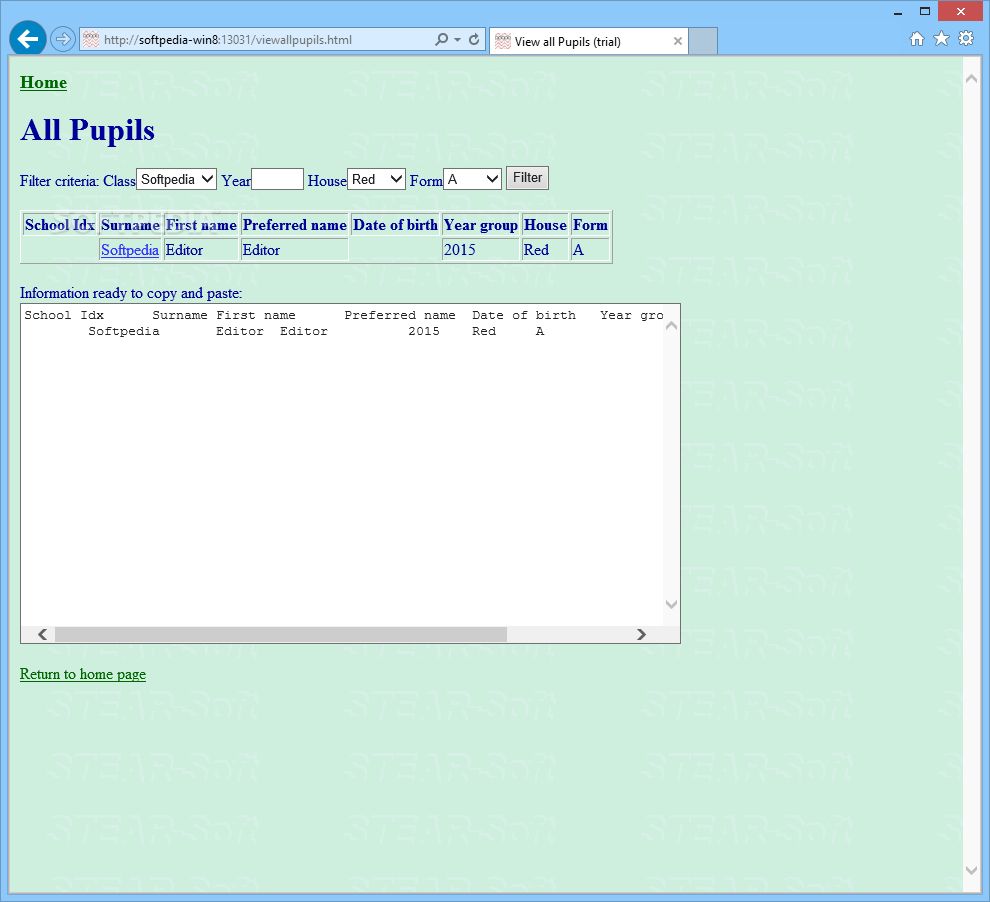Click the First name column header

(201, 225)
